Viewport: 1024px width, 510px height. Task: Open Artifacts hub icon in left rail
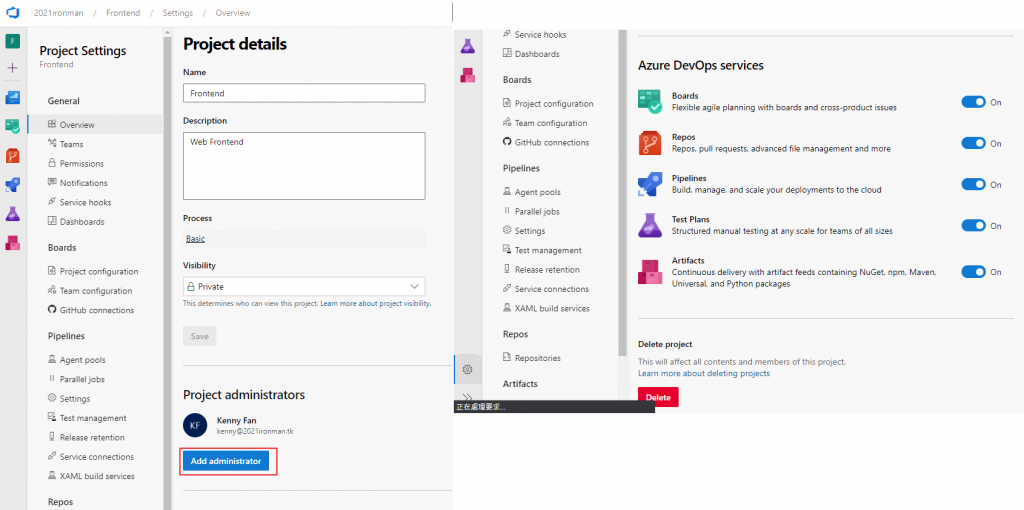tap(13, 242)
